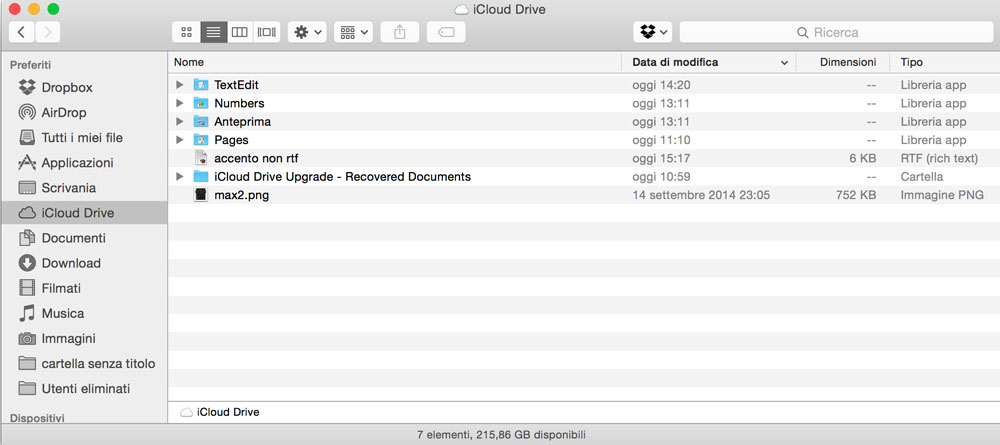Click the Utenti eliminati folder icon
The height and width of the screenshot is (445, 1000).
click(x=27, y=388)
